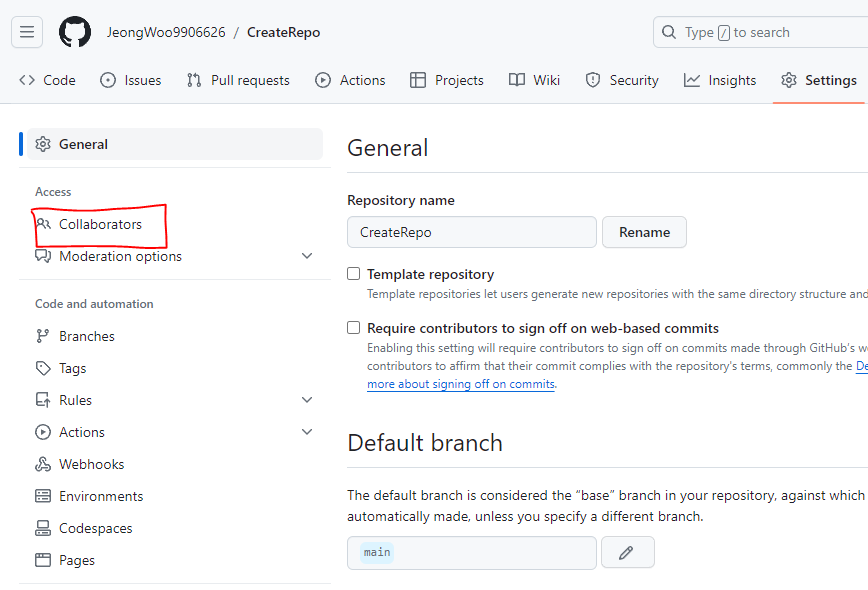
Task: Enable the Template repository checkbox
Action: (353, 274)
